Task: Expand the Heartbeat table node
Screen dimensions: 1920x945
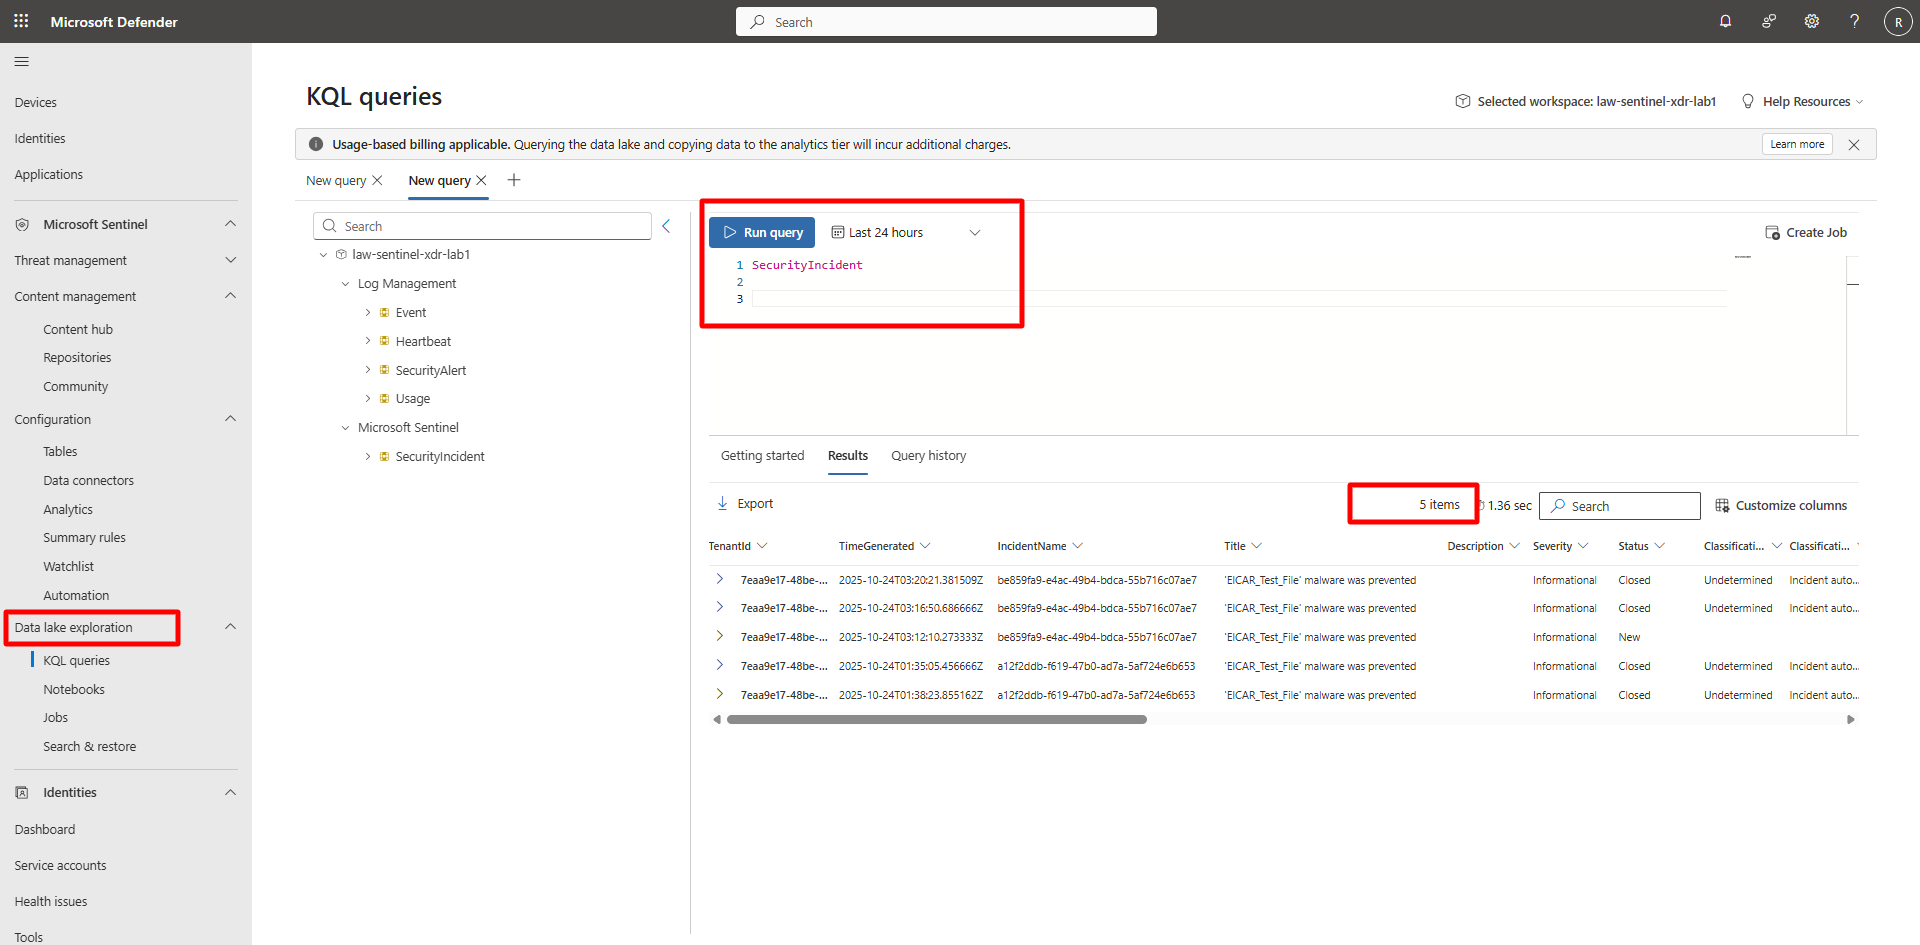Action: point(367,341)
